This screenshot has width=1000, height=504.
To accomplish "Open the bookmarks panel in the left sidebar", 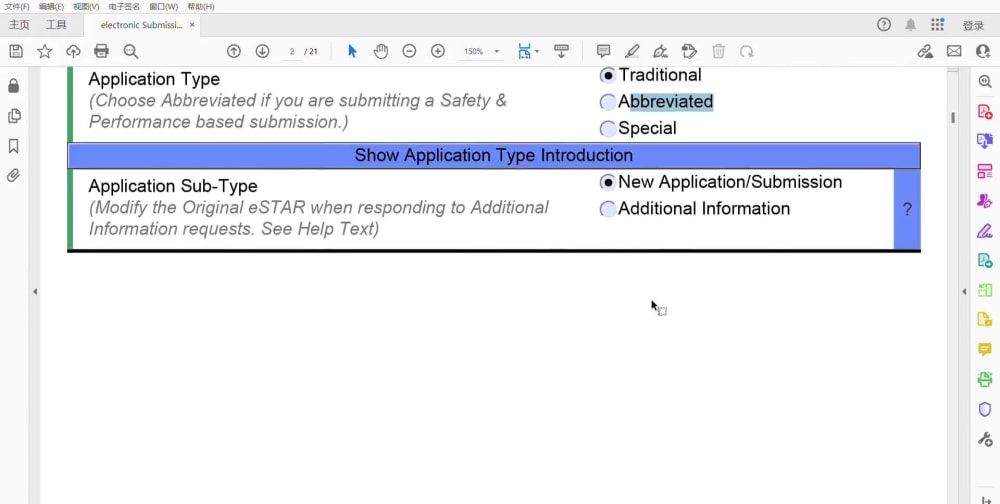I will 13,146.
